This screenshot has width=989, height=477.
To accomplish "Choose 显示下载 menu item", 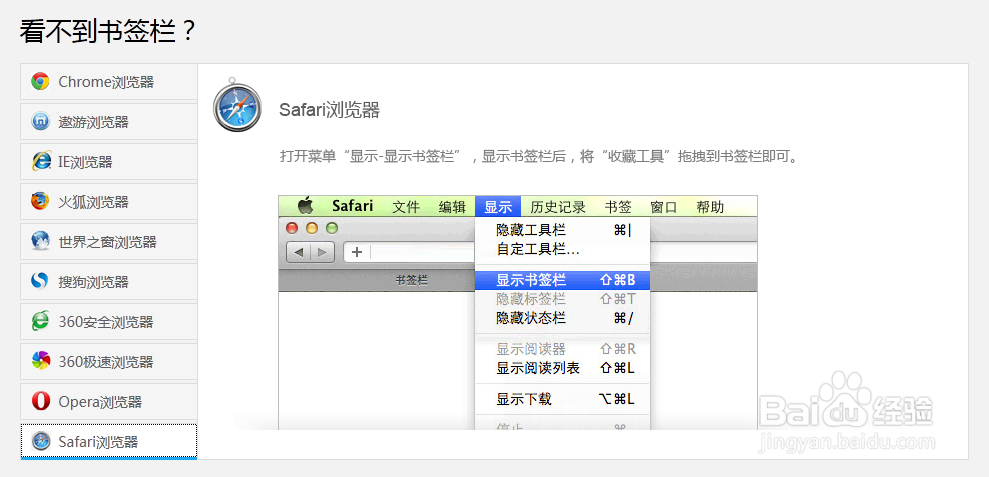I will tap(562, 399).
